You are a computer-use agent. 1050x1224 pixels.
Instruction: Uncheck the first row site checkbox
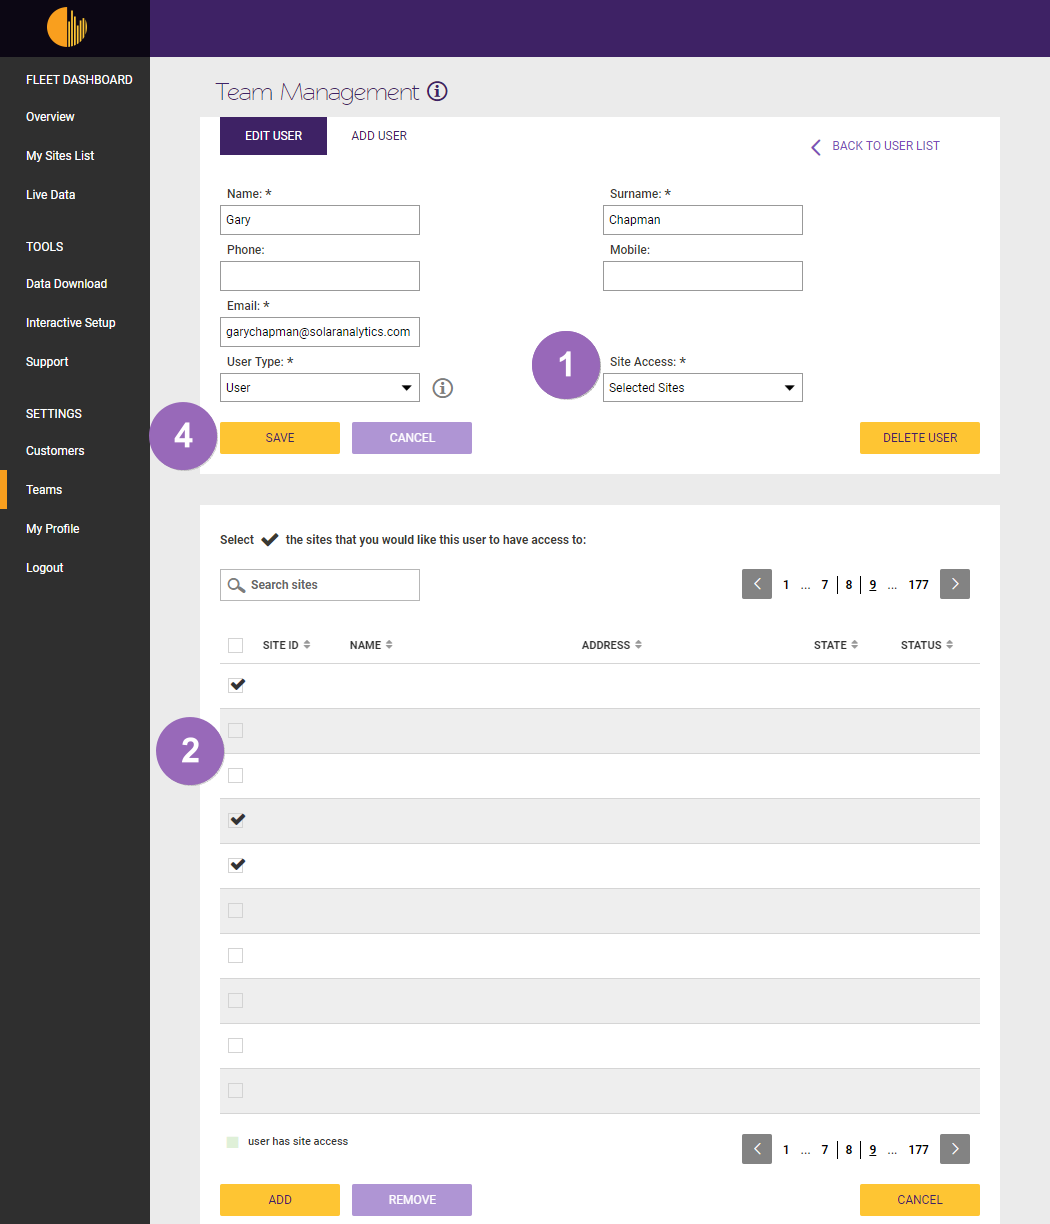click(236, 685)
